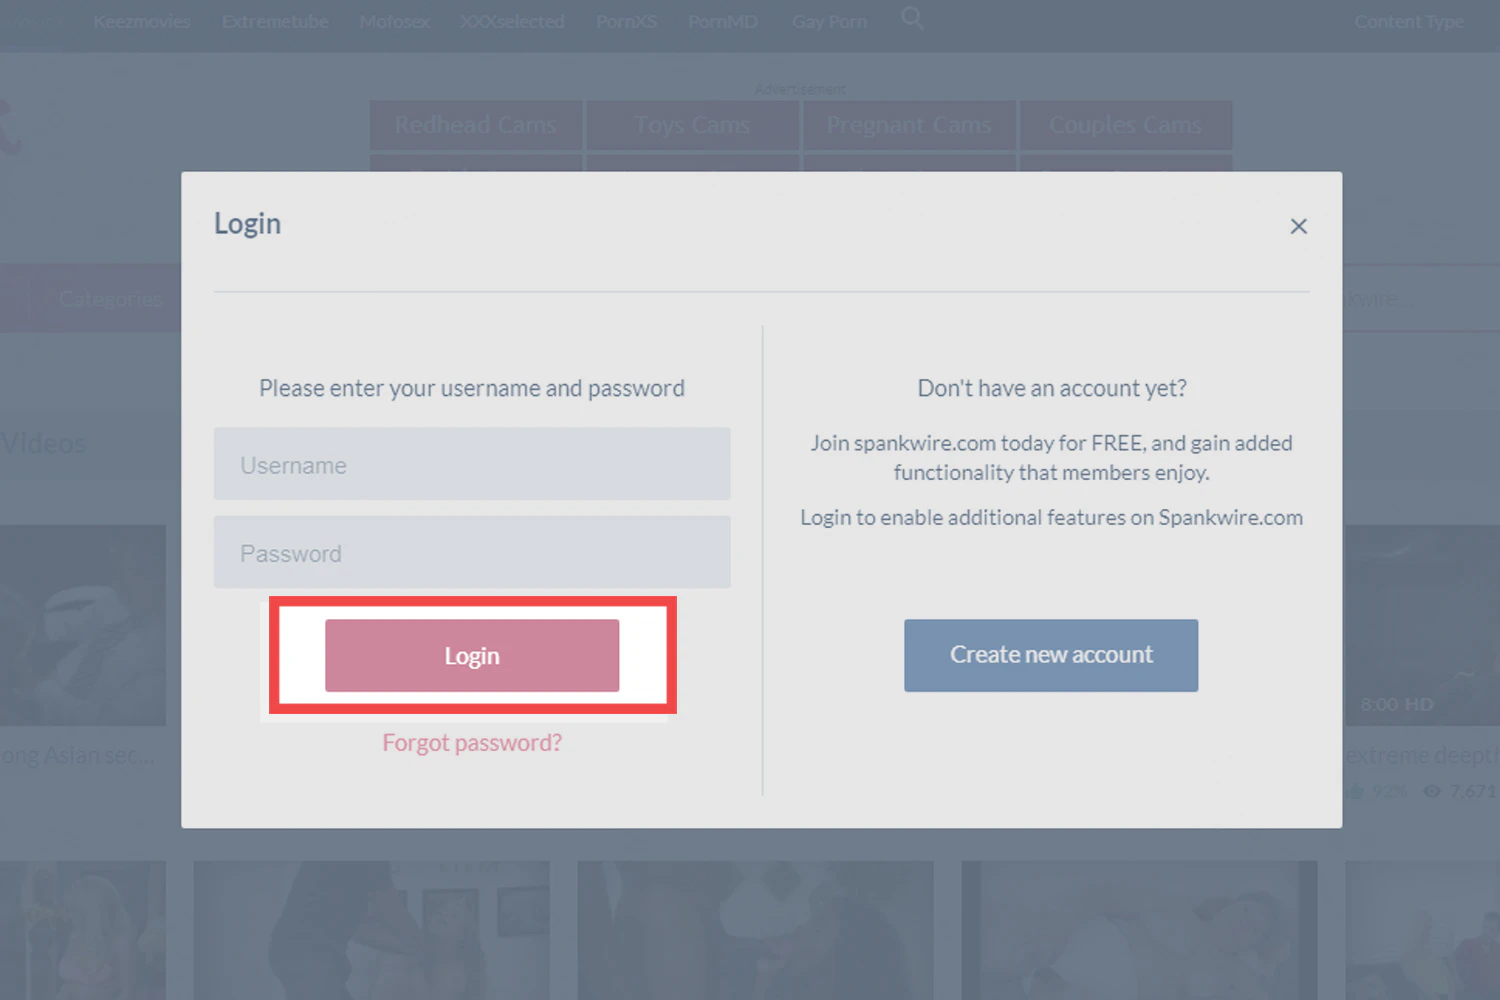The width and height of the screenshot is (1500, 1000).
Task: Expand the Content Type dropdown
Action: pos(1408,22)
